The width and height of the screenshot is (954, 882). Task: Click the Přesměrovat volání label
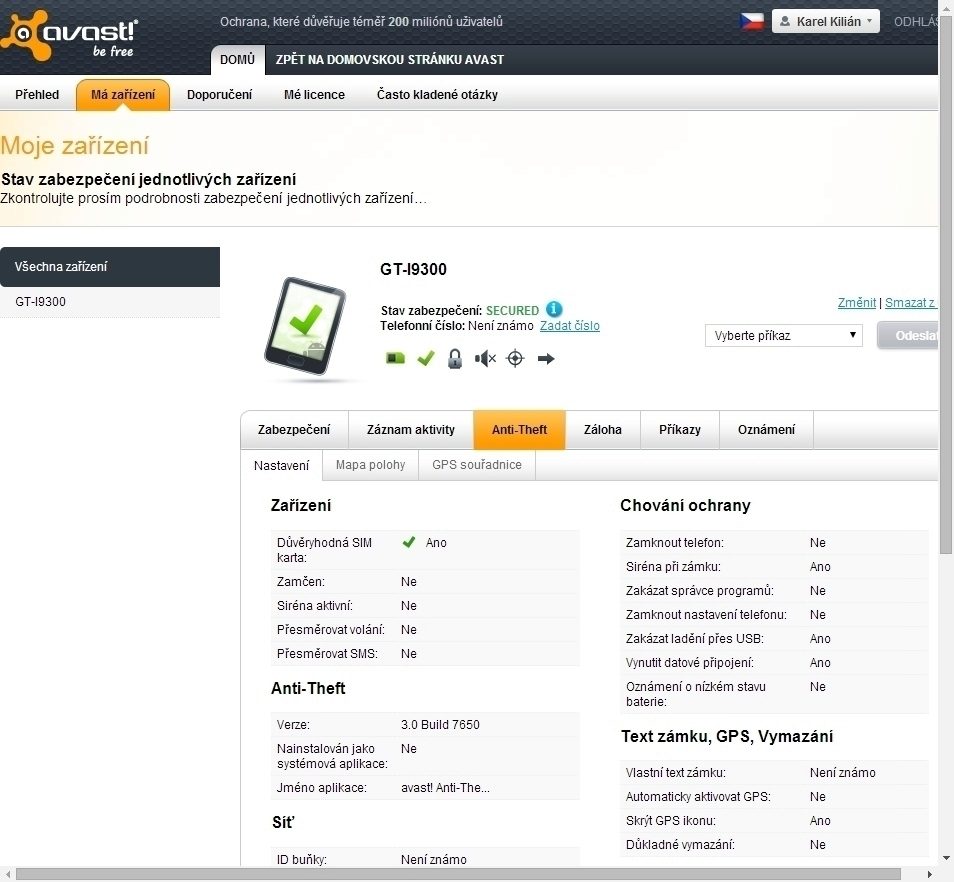click(x=330, y=630)
